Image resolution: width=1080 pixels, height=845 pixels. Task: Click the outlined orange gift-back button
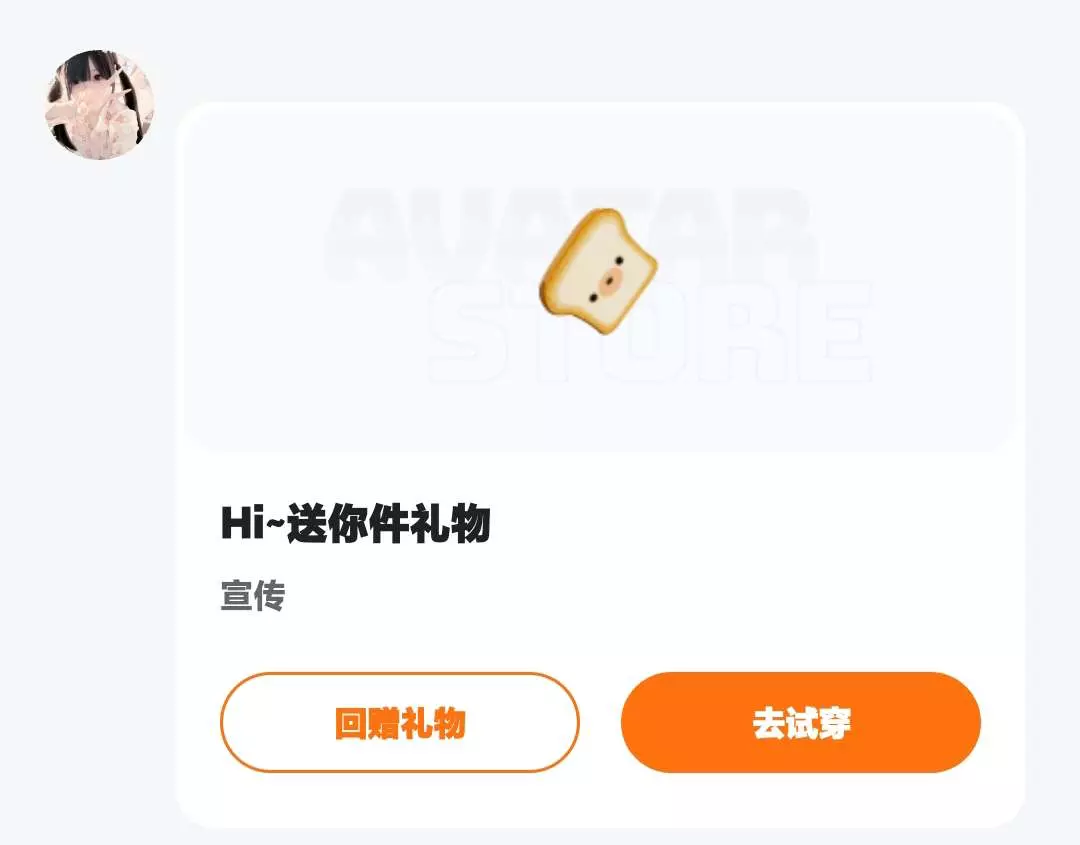click(399, 722)
